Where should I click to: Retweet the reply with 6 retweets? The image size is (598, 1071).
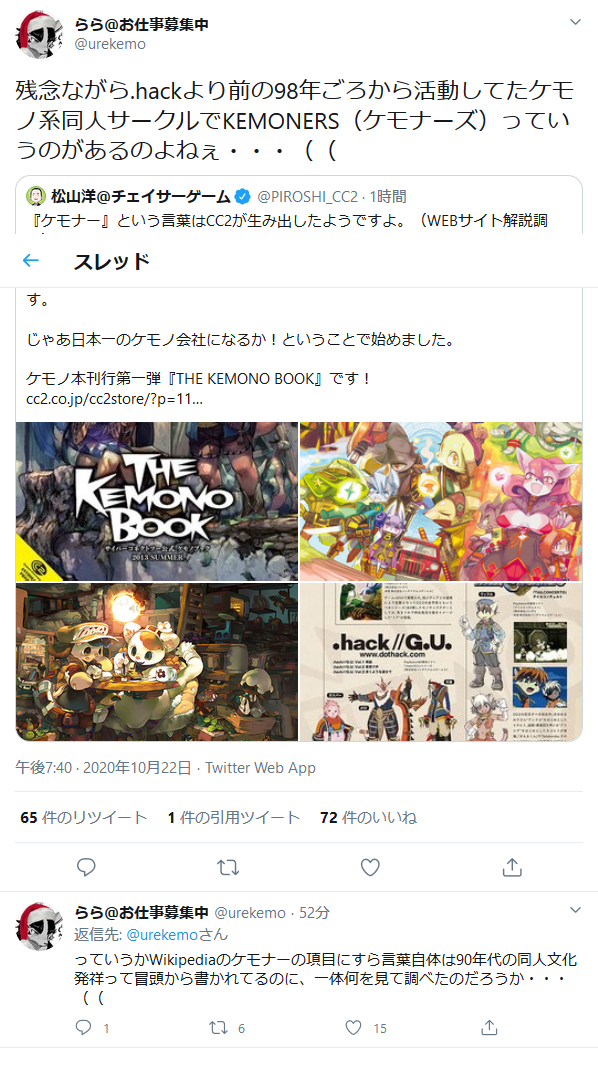point(218,1027)
